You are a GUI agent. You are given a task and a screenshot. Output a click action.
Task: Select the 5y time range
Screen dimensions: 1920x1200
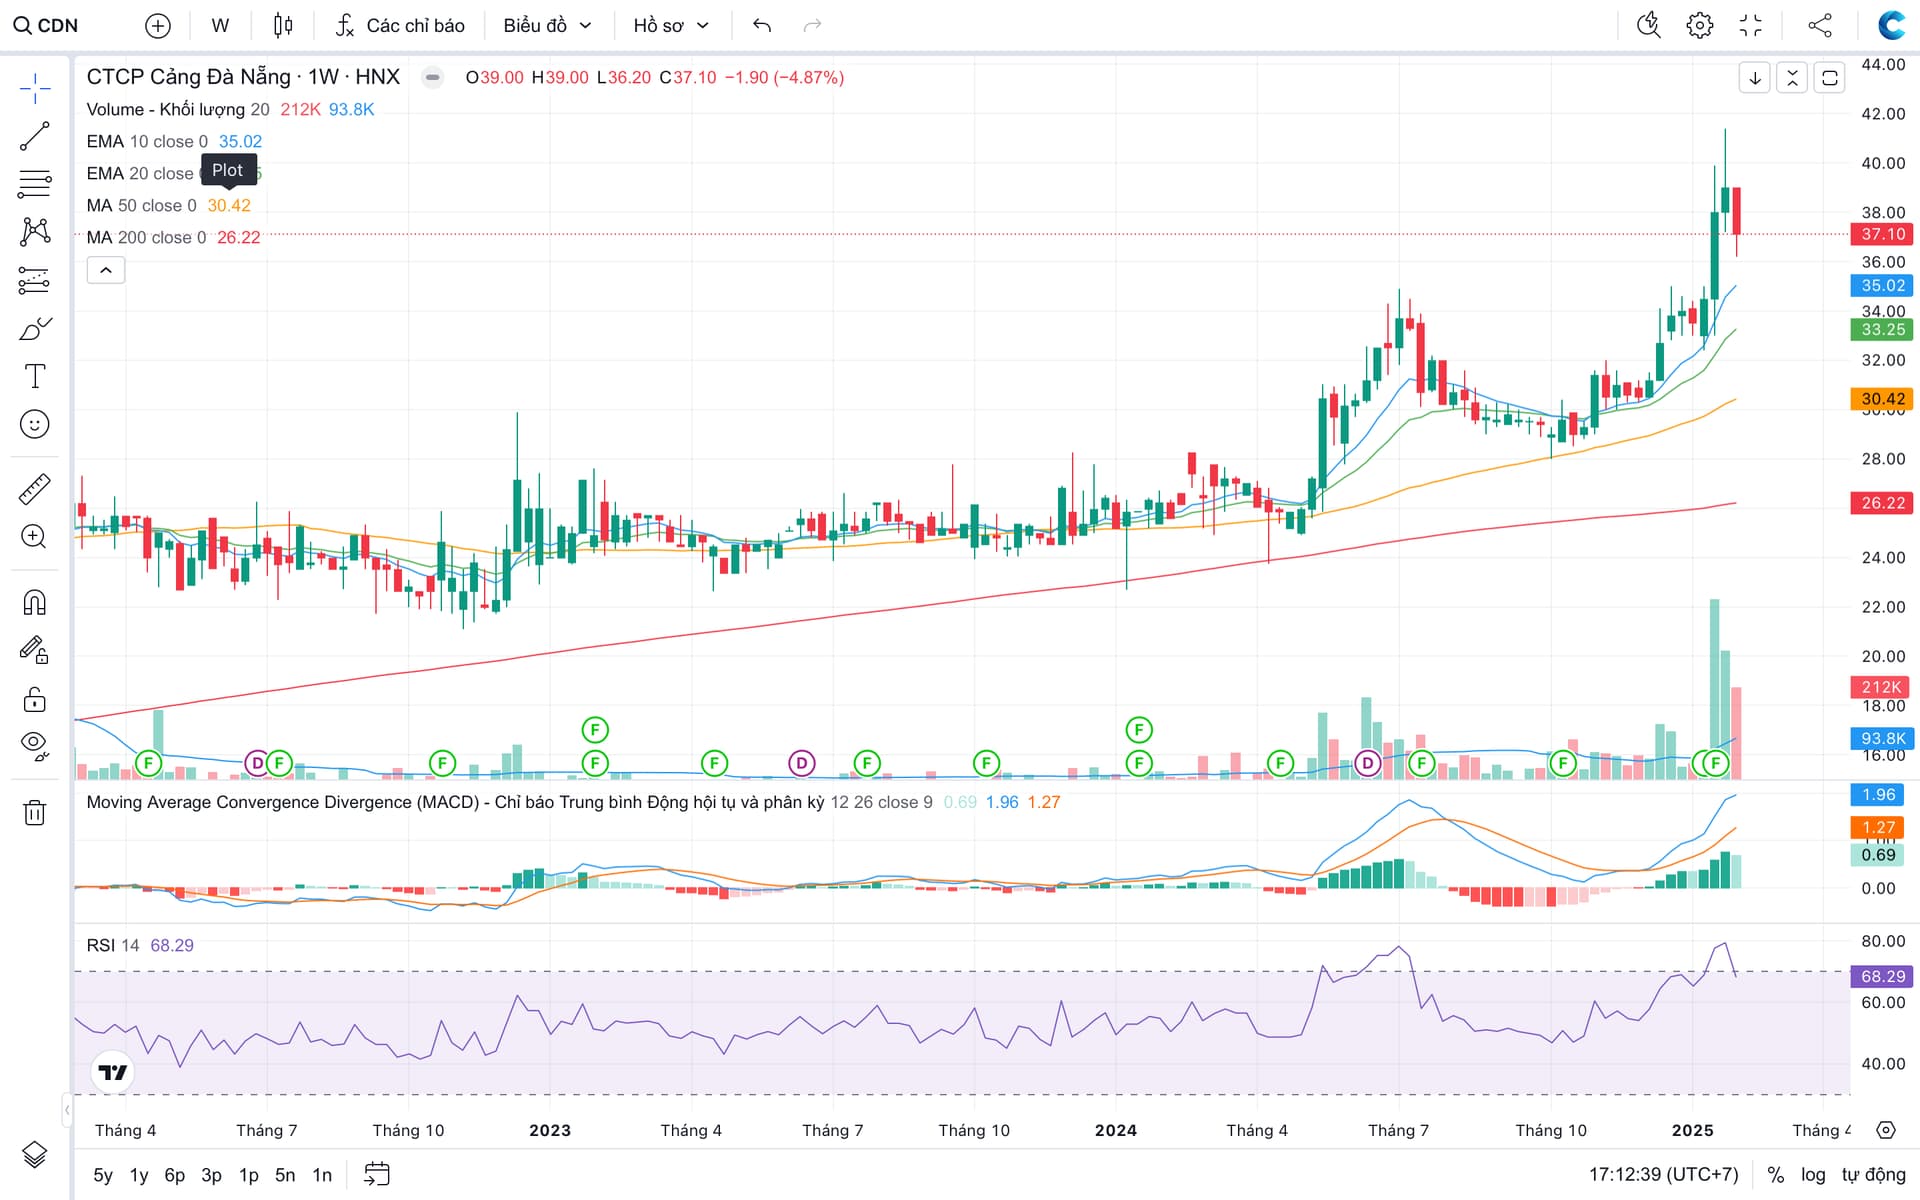pyautogui.click(x=103, y=1174)
